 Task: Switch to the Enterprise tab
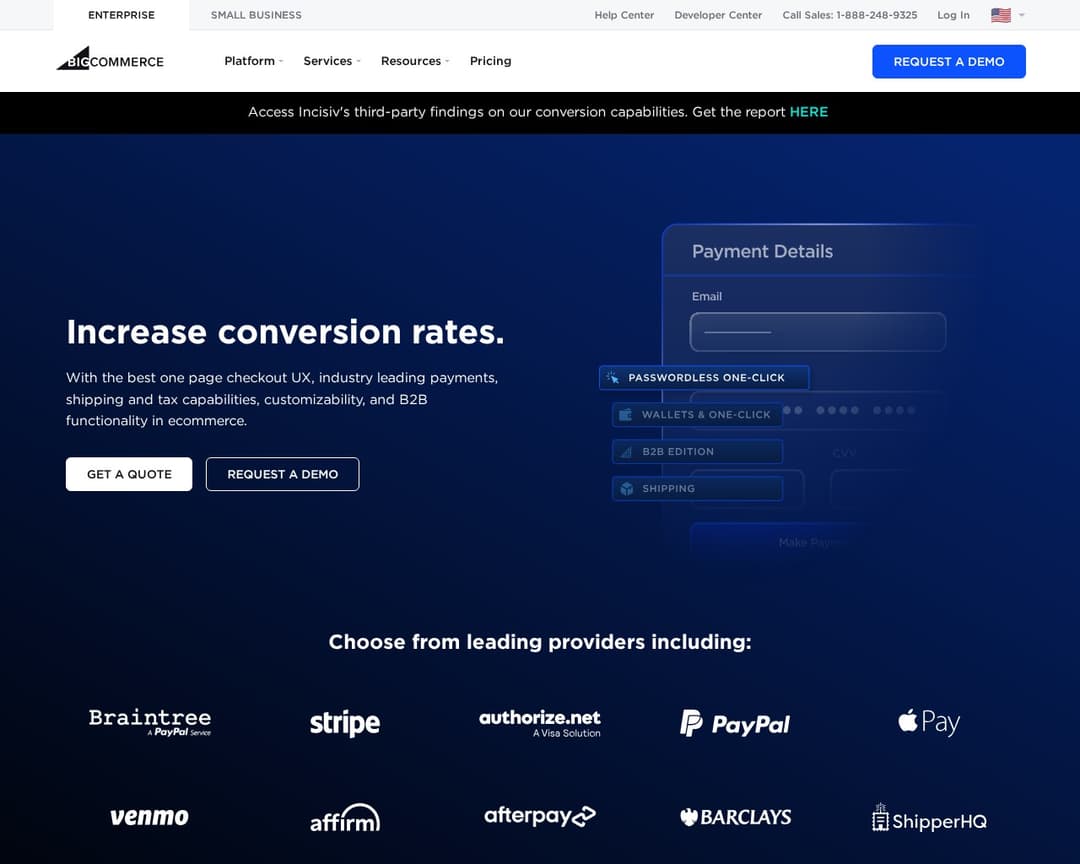[x=121, y=14]
